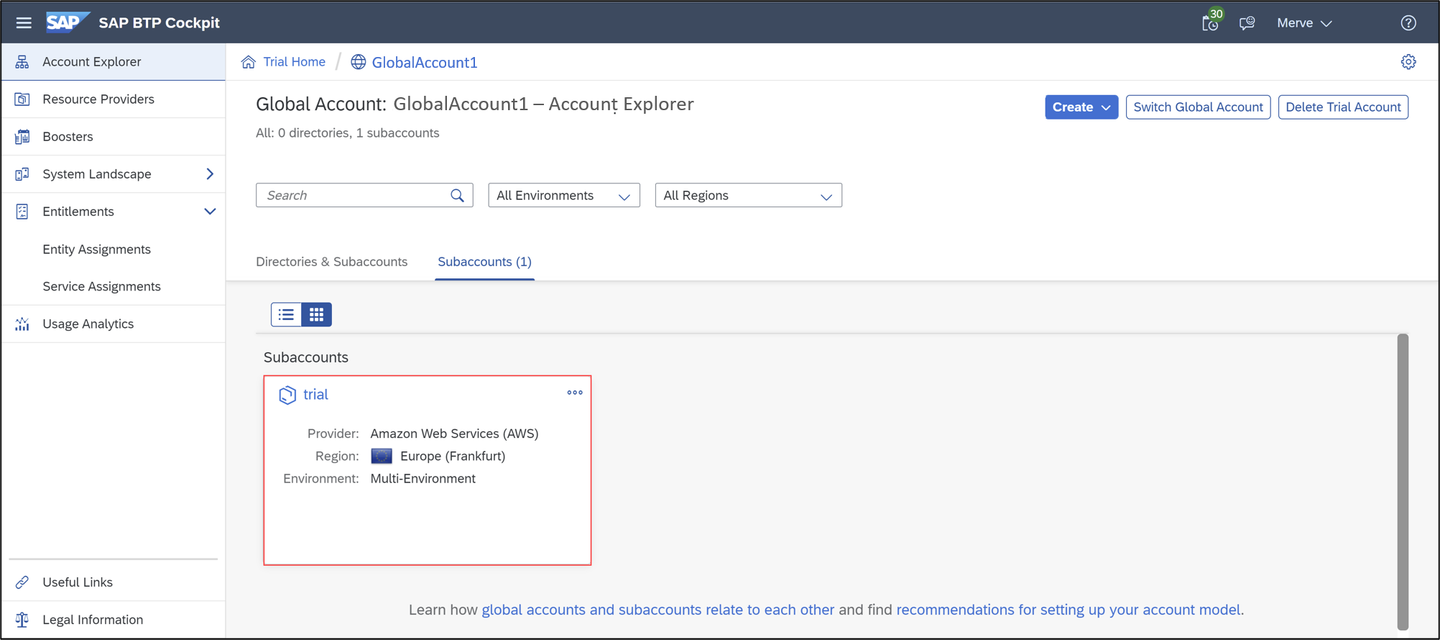Open the trial card three-dot actions menu

point(575,392)
